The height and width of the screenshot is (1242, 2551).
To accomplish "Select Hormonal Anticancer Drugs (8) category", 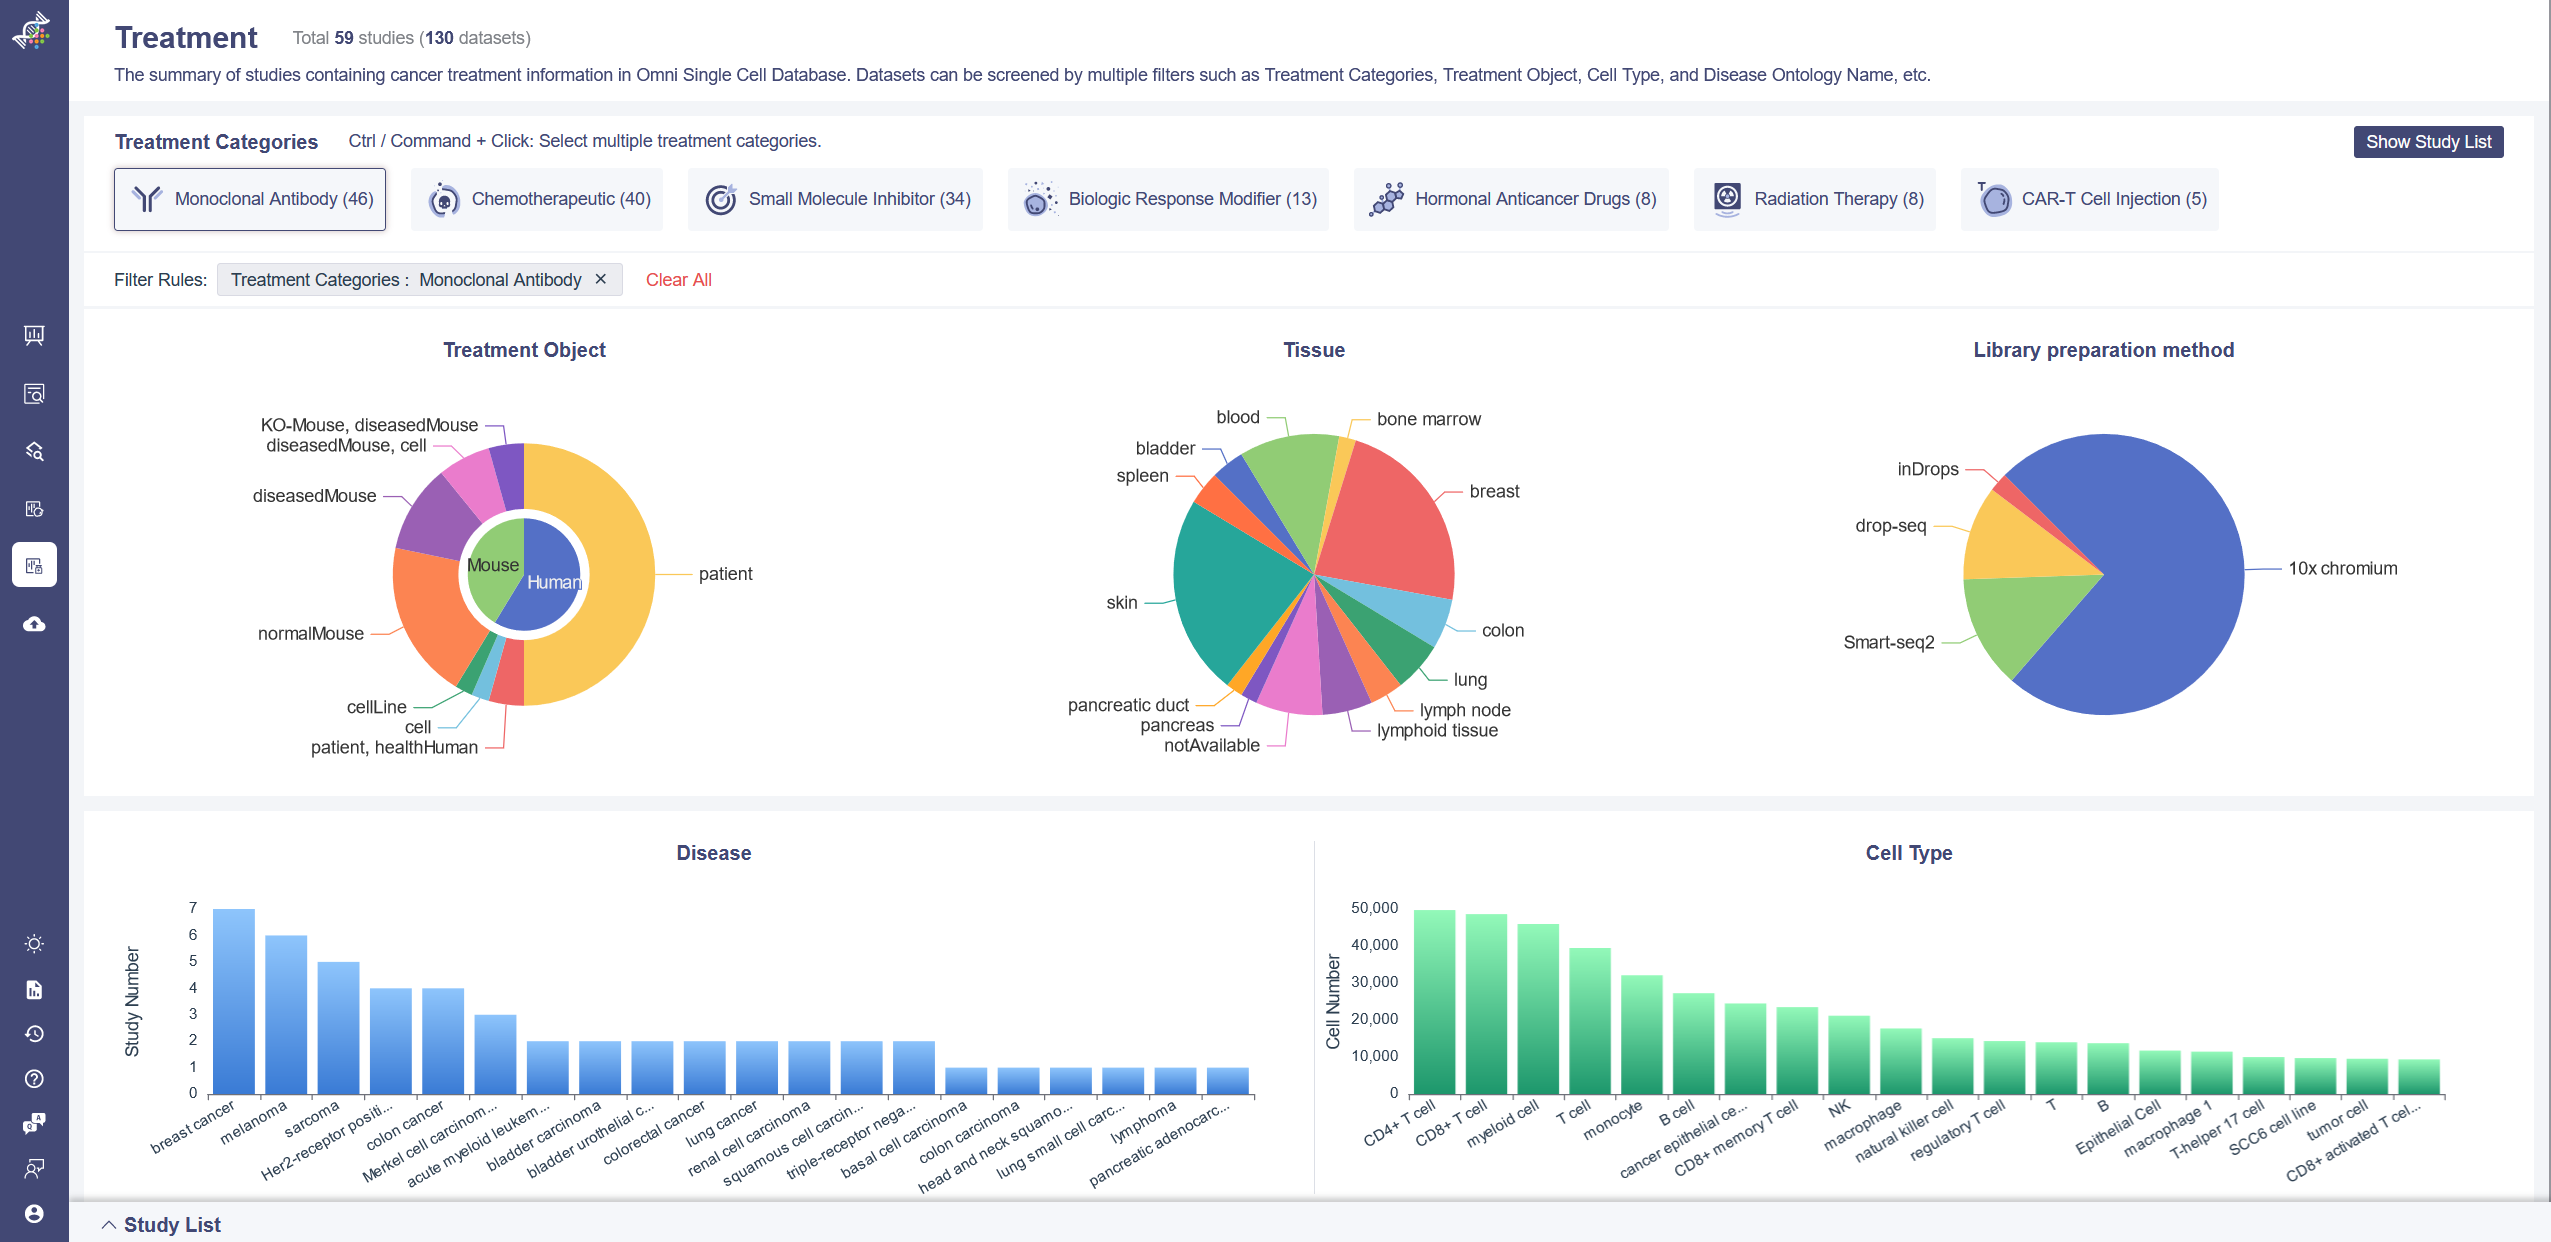I will click(1512, 199).
